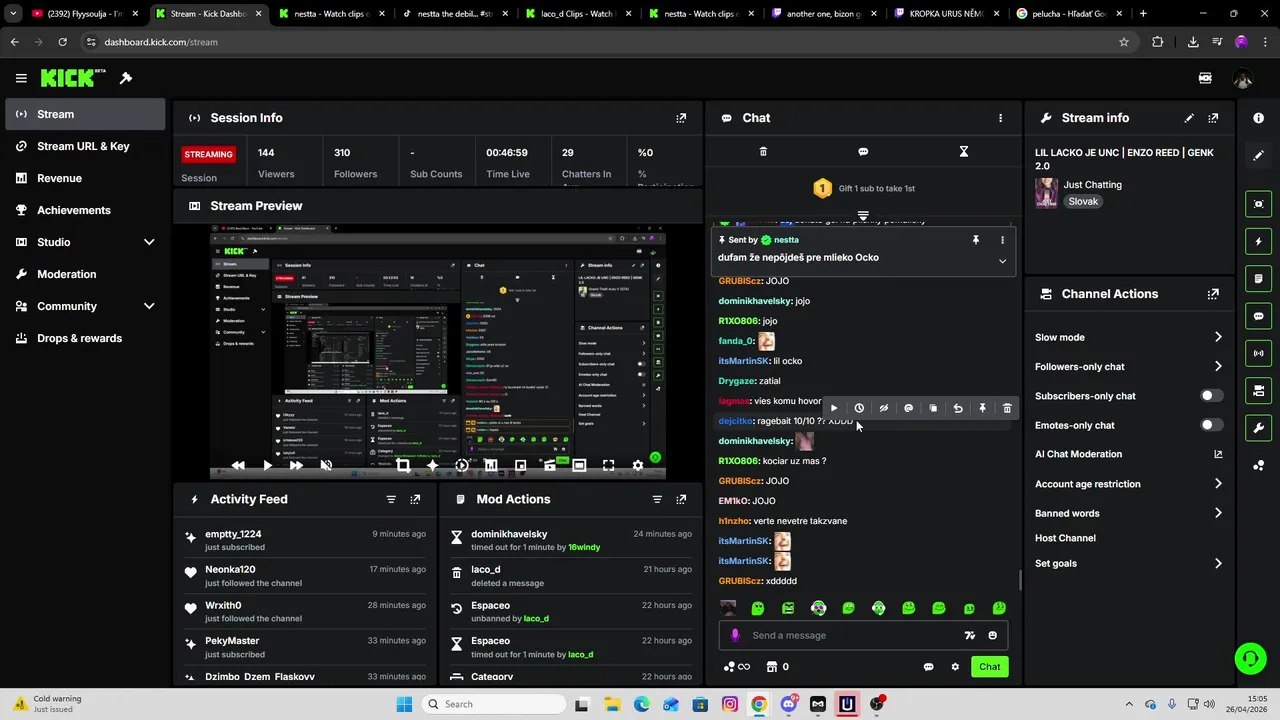Click the wrench icon in right rail
This screenshot has width=1280, height=720.
(x=1258, y=428)
